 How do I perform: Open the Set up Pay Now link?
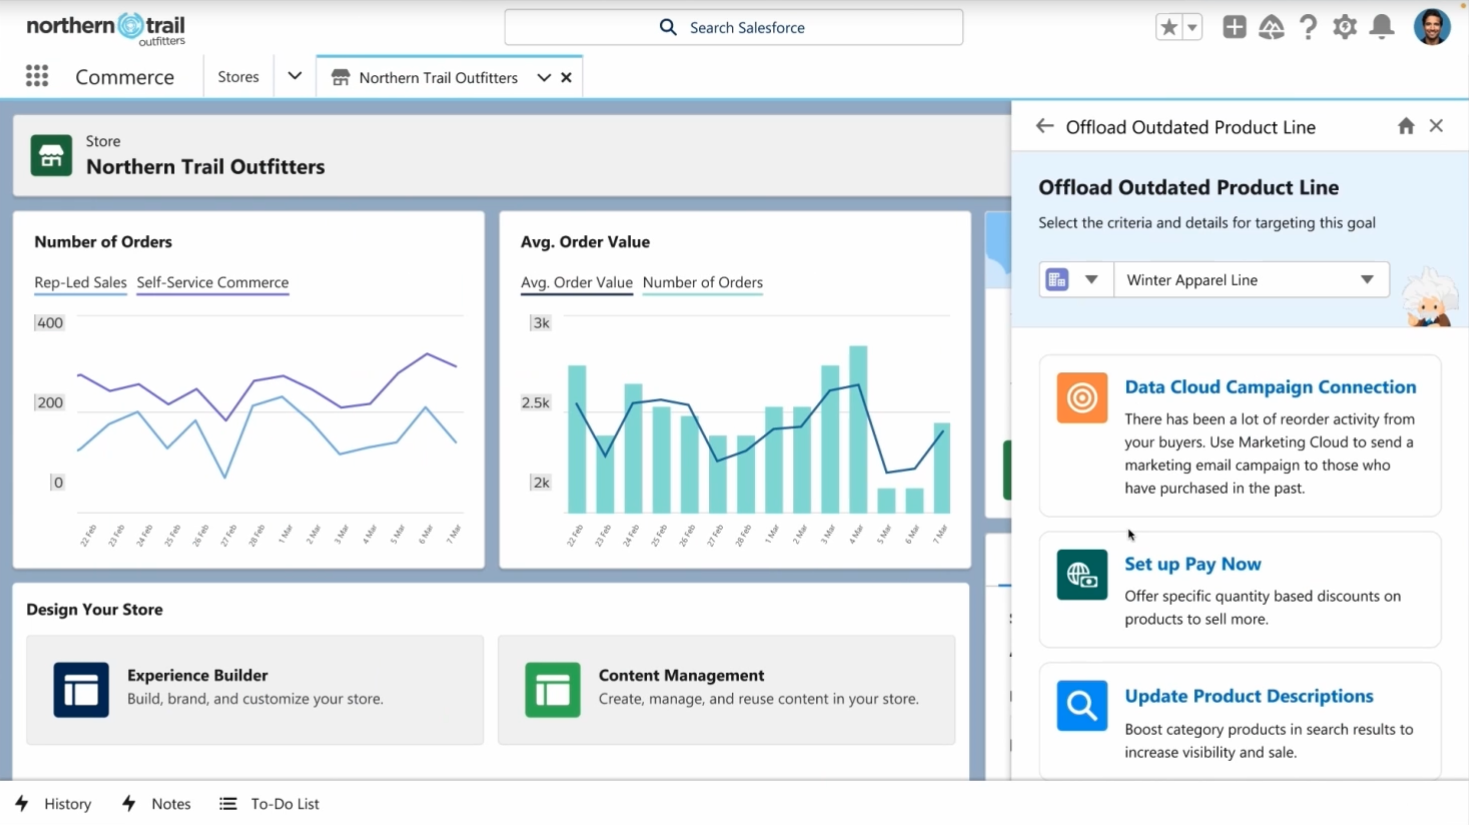1192,564
